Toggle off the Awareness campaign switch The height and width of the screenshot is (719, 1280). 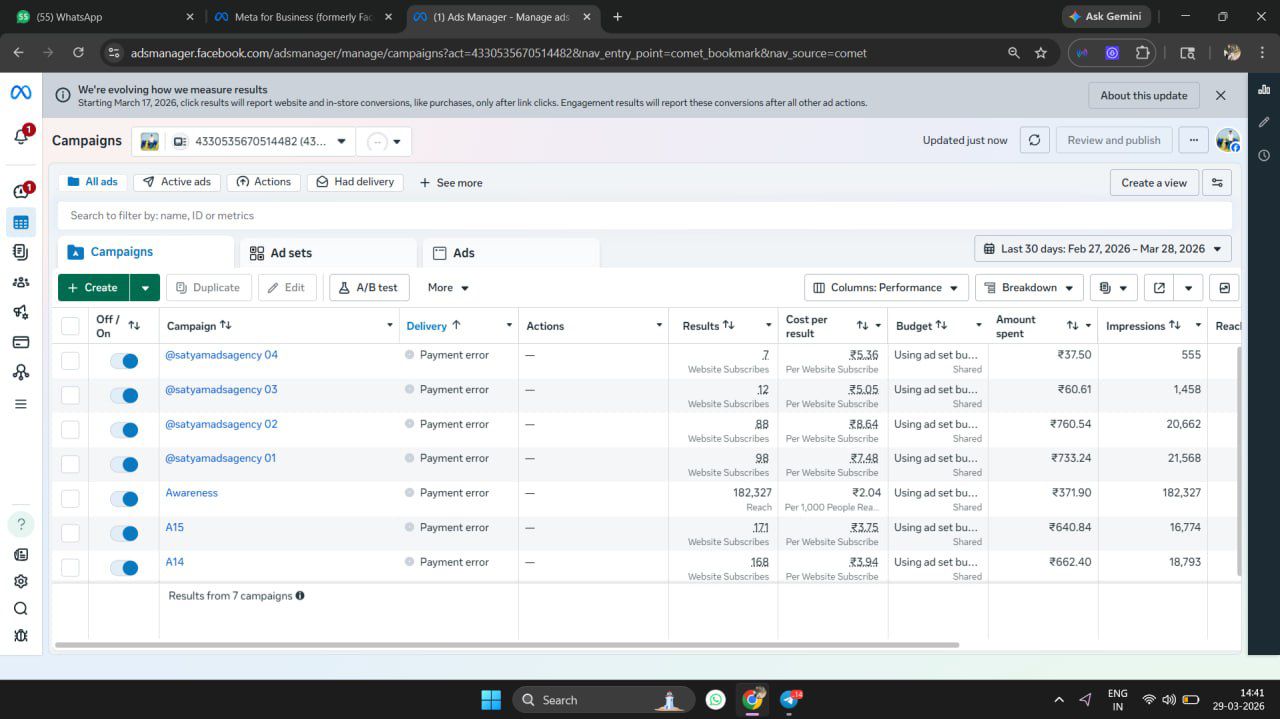(124, 499)
